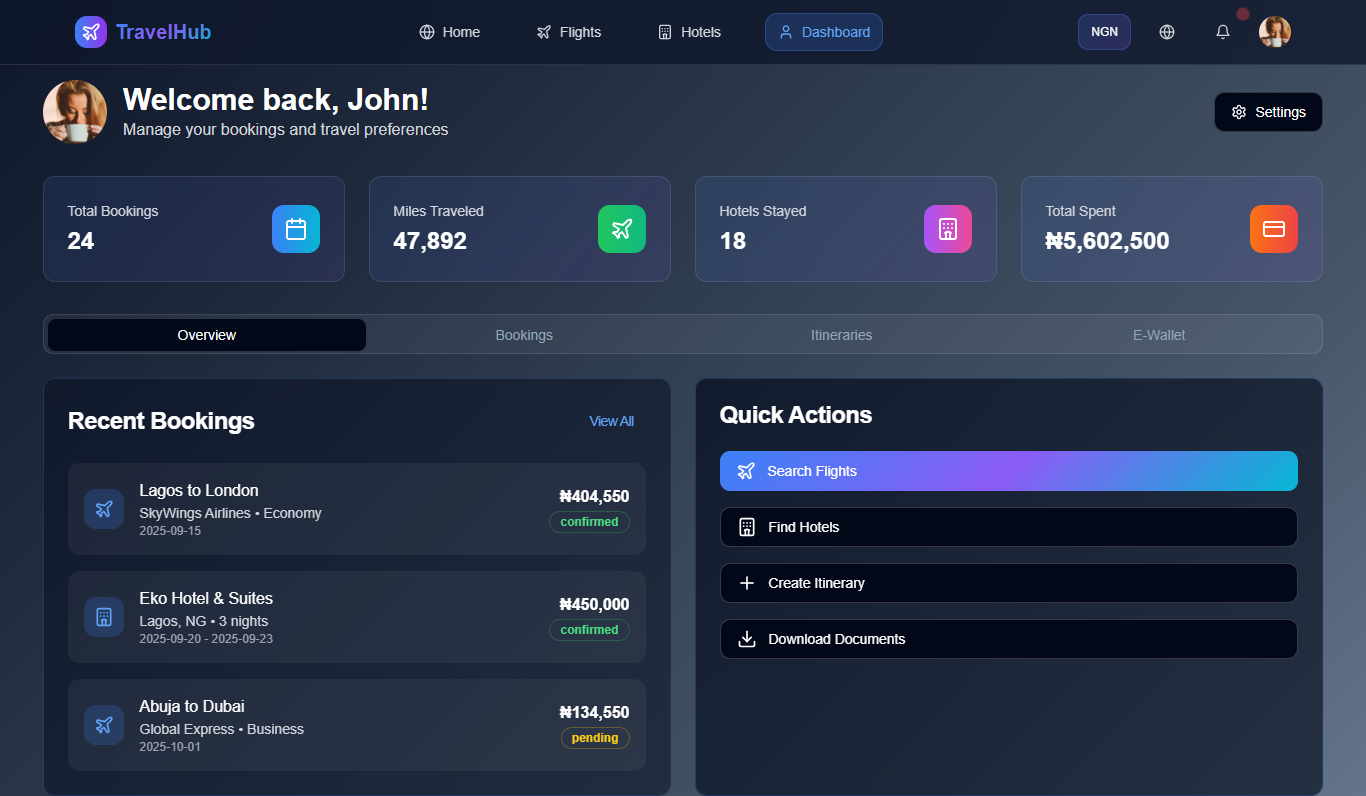Click the TravelHub airplane logo icon
Image resolution: width=1366 pixels, height=796 pixels.
tap(91, 32)
